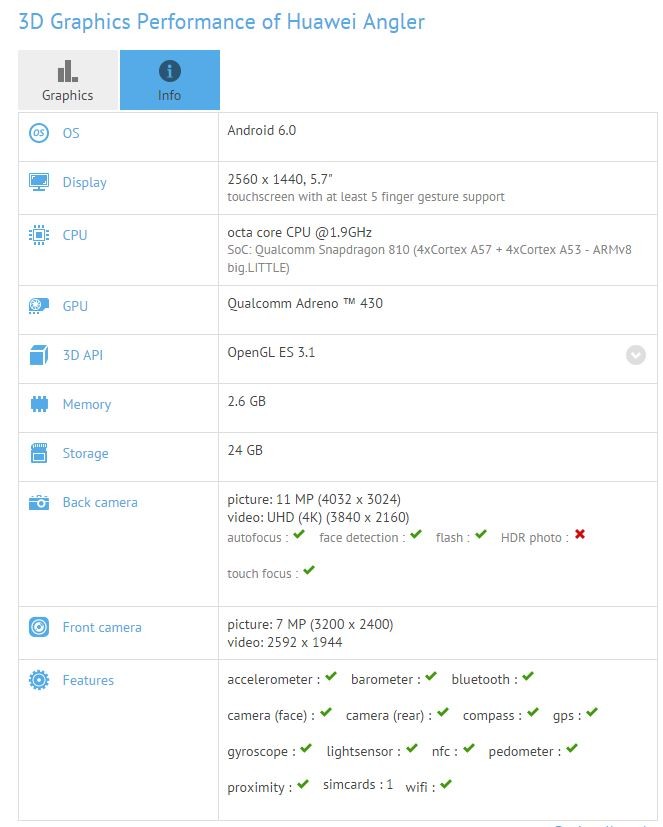The height and width of the screenshot is (827, 663).
Task: Click the autofocus green checkmark
Action: (x=299, y=534)
